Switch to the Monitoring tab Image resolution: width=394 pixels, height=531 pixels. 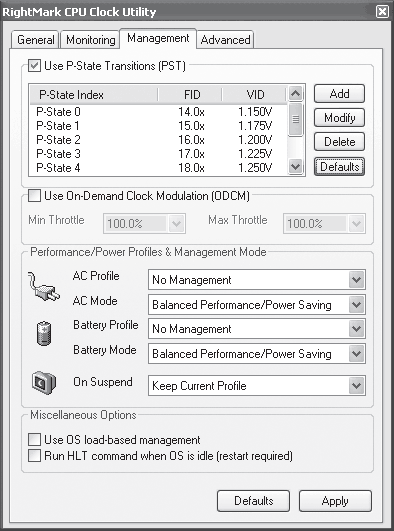click(x=90, y=40)
